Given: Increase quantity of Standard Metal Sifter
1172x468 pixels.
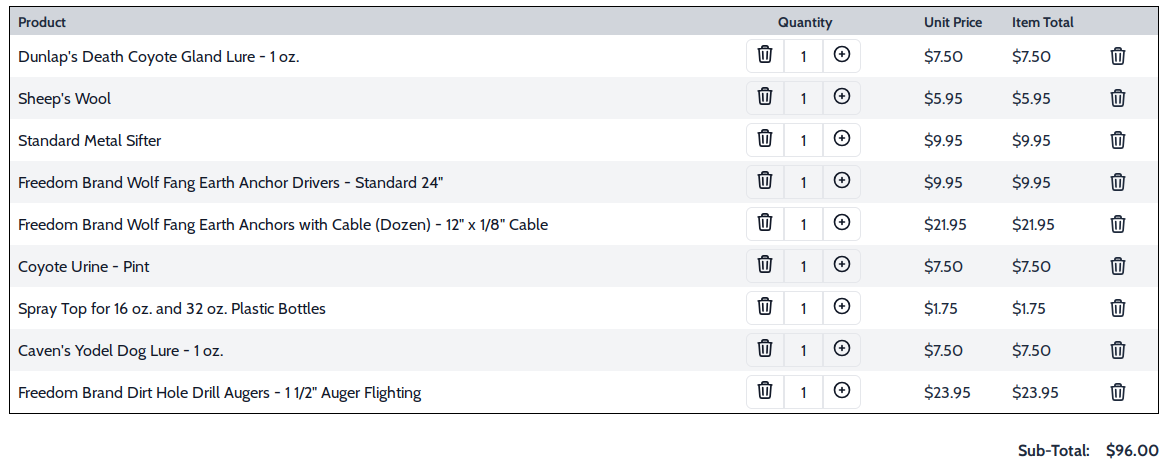Looking at the screenshot, I should pyautogui.click(x=842, y=138).
